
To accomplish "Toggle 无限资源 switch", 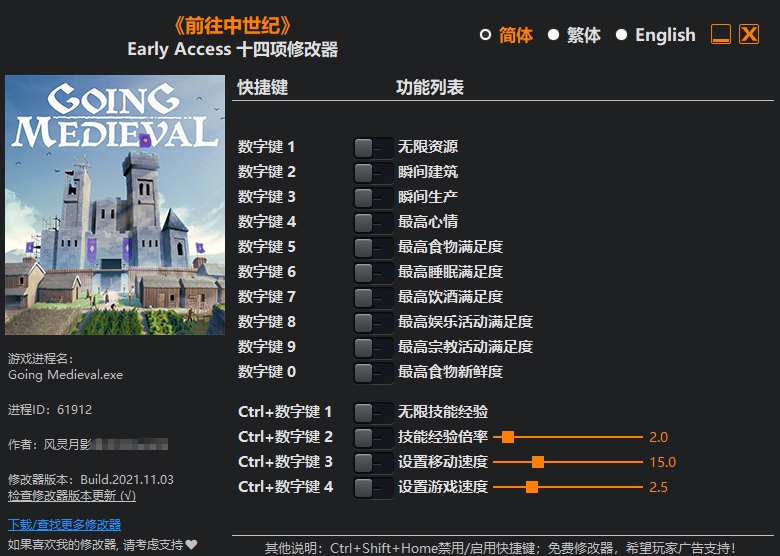I will (x=373, y=148).
